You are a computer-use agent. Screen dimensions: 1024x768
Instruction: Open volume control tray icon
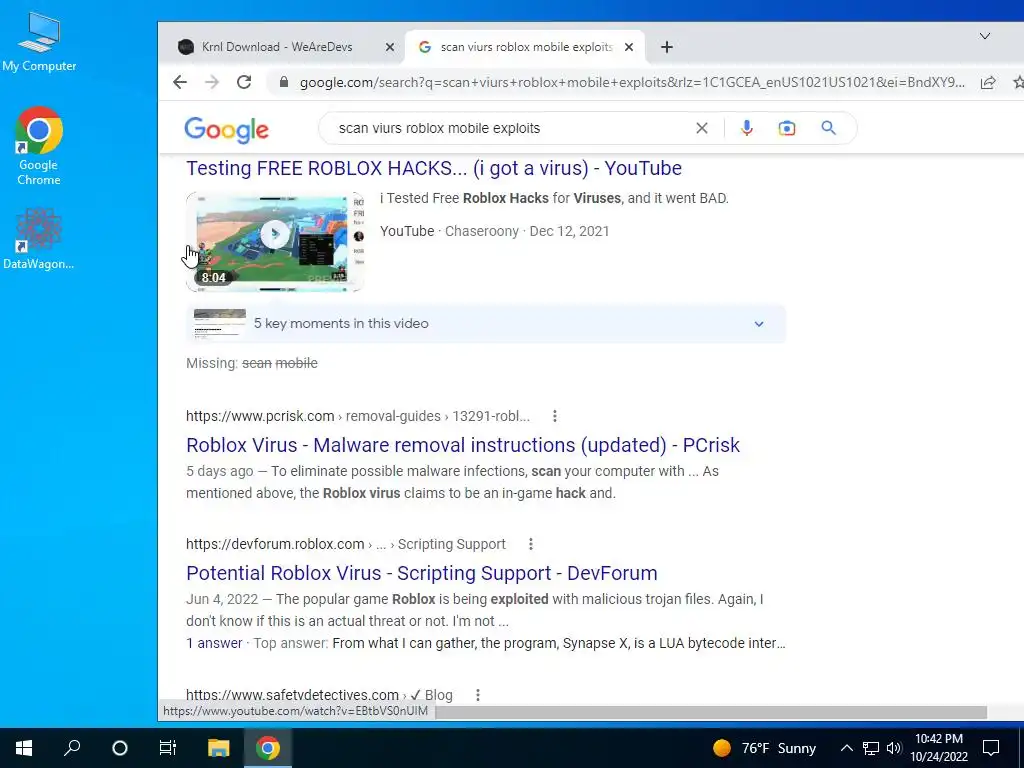(x=894, y=748)
